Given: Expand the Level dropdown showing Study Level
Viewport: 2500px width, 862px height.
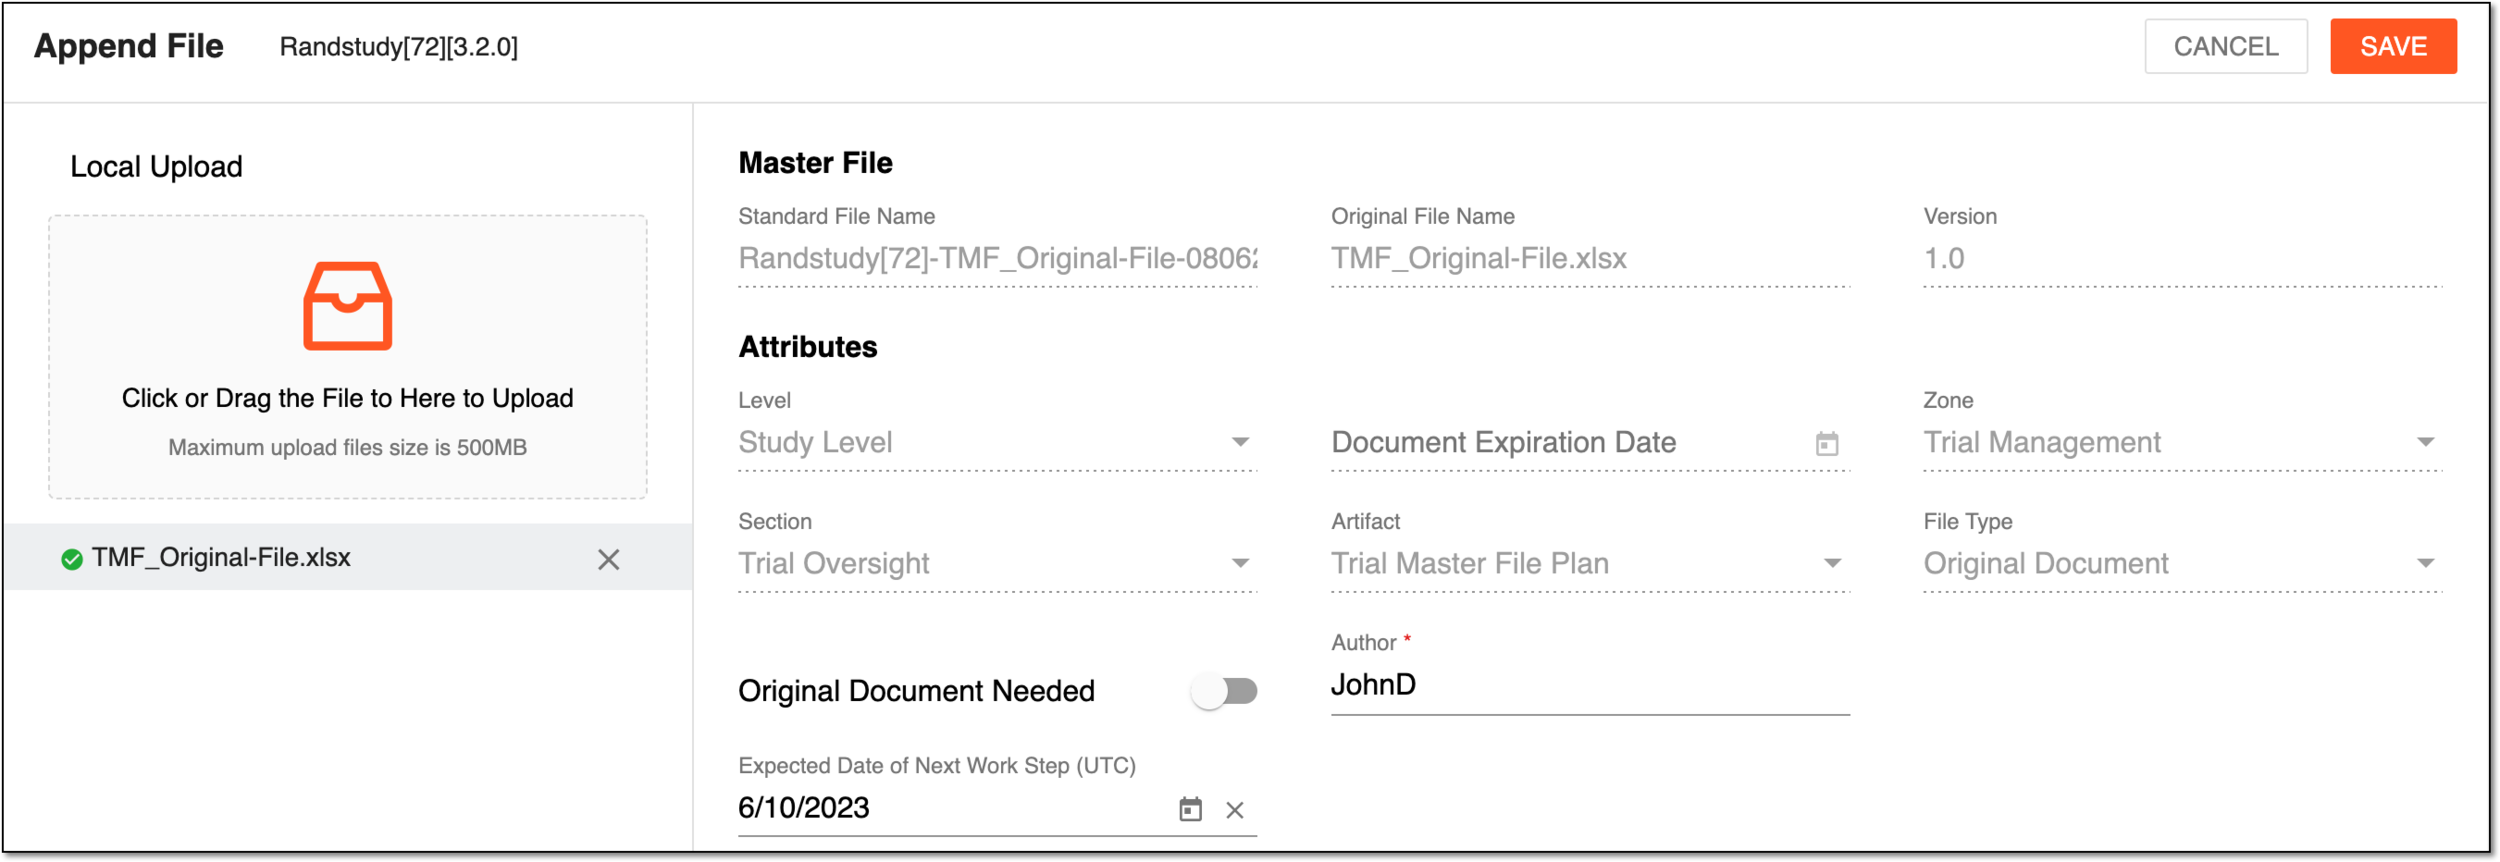Looking at the screenshot, I should pyautogui.click(x=997, y=443).
